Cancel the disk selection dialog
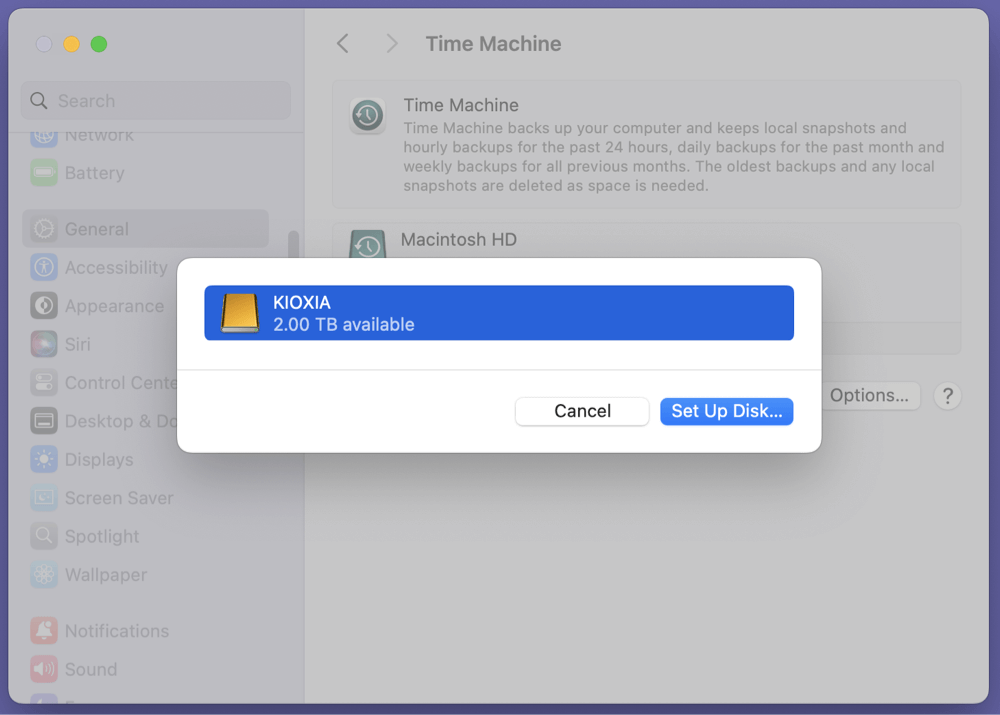Viewport: 1000px width, 715px height. coord(582,411)
